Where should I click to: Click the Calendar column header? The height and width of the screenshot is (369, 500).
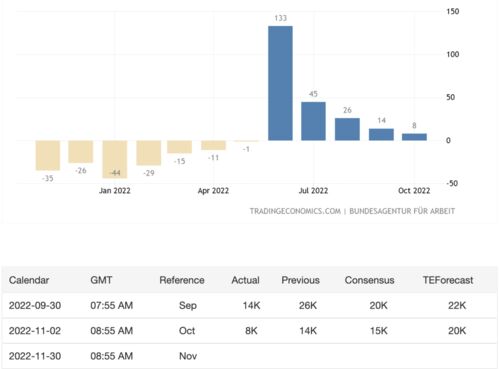pos(29,280)
